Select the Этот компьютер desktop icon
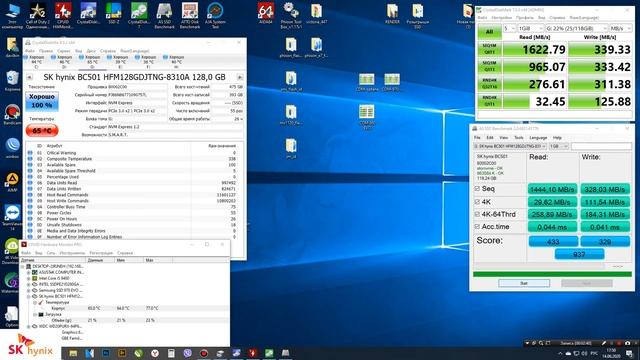Viewport: 640px width, 360px height. coord(12,15)
